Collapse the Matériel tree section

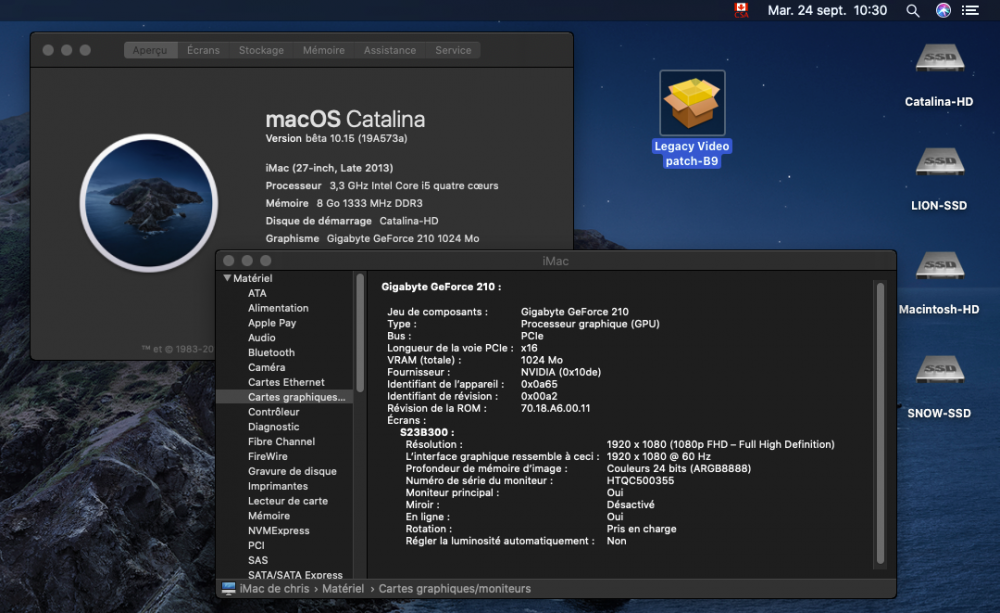click(227, 278)
